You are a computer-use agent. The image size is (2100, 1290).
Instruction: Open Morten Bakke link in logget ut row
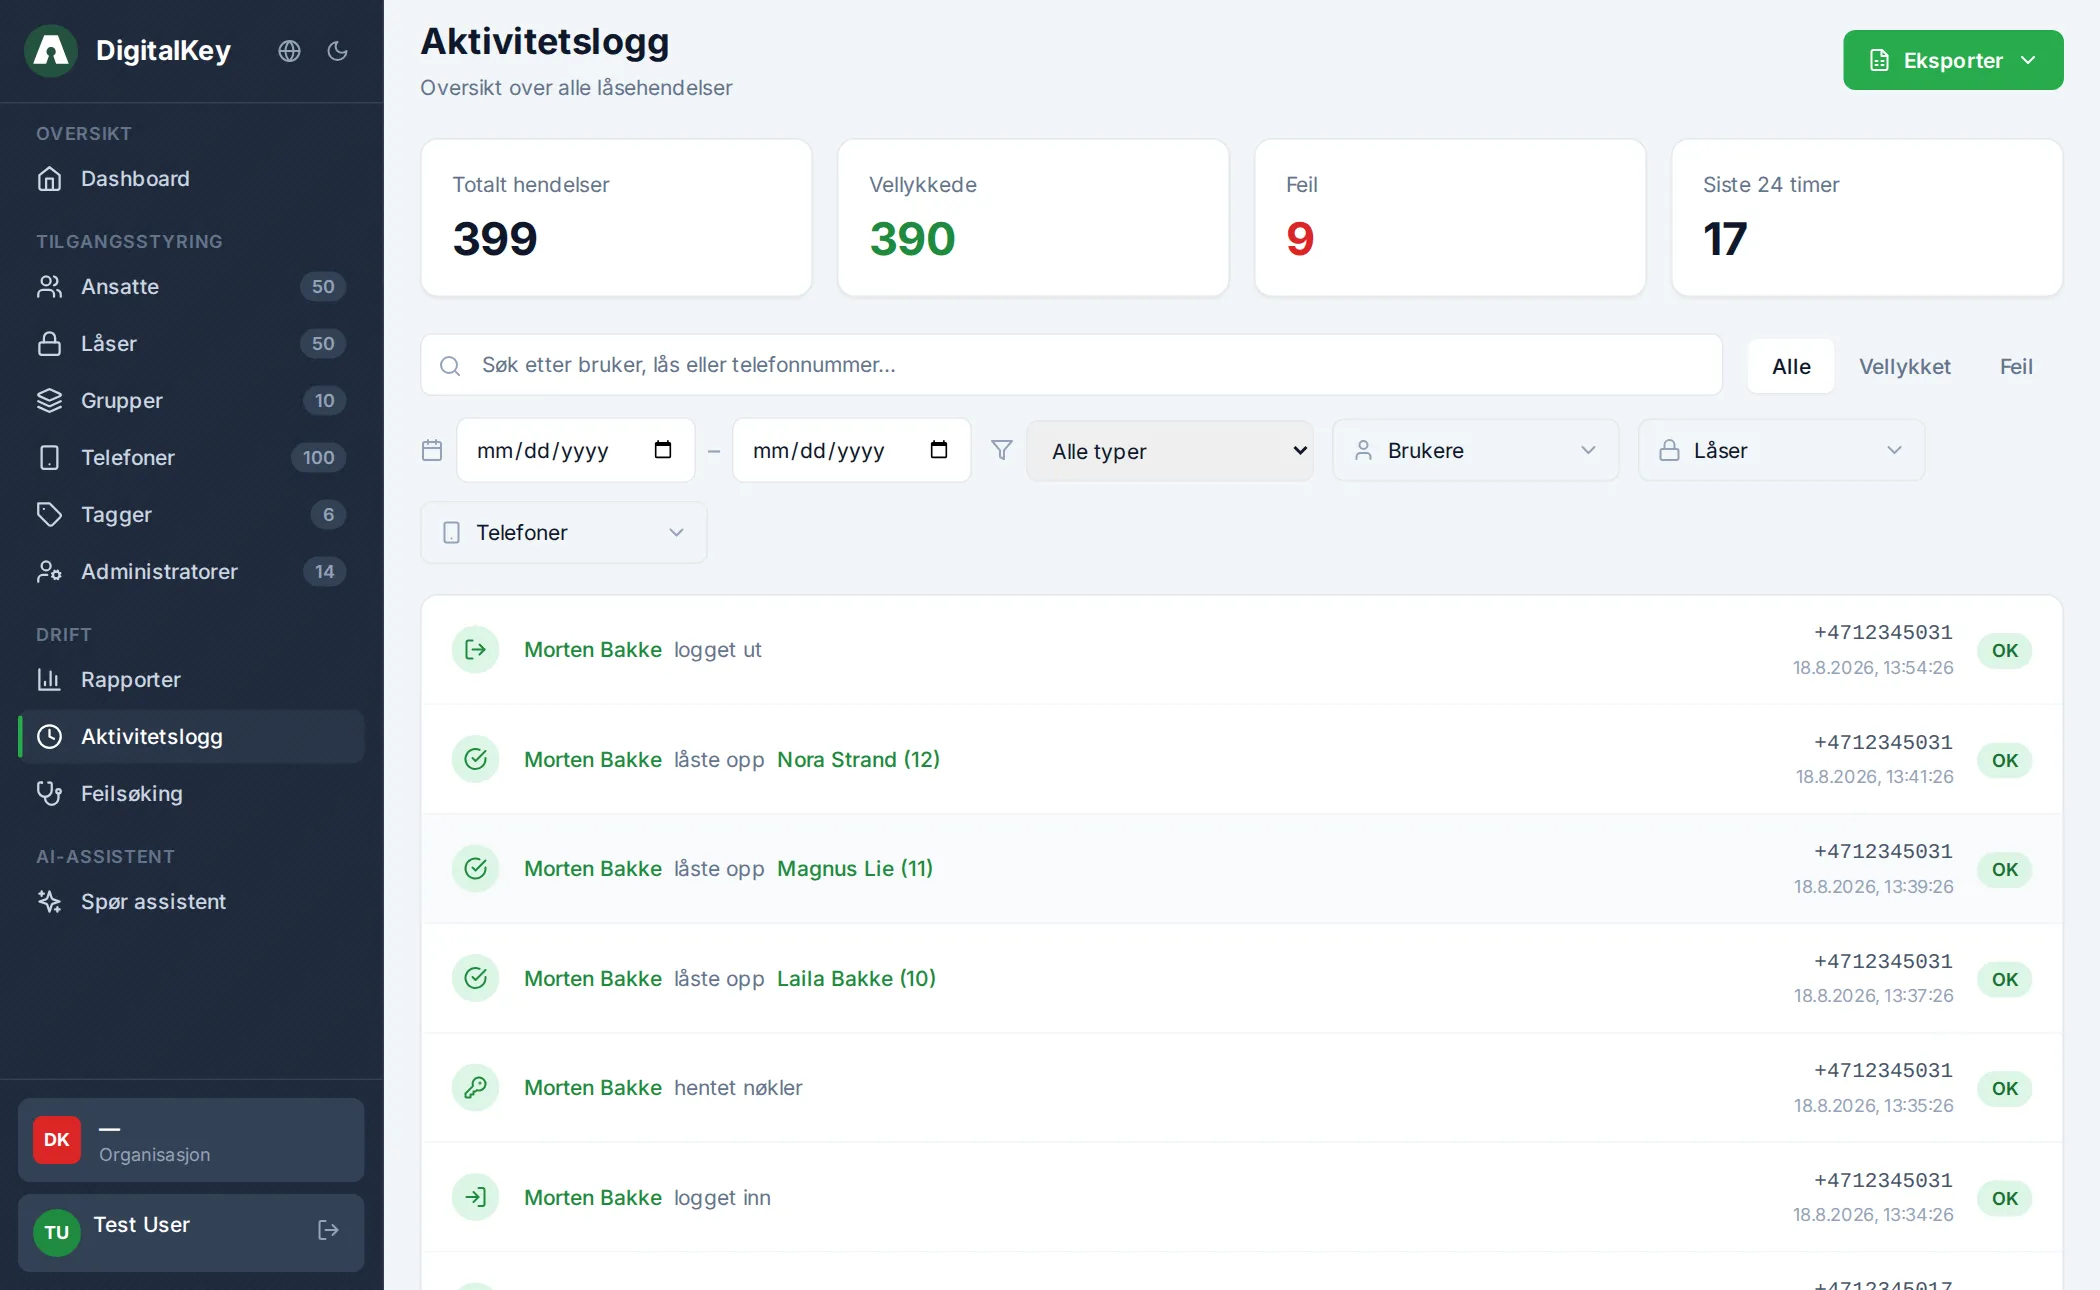(593, 650)
